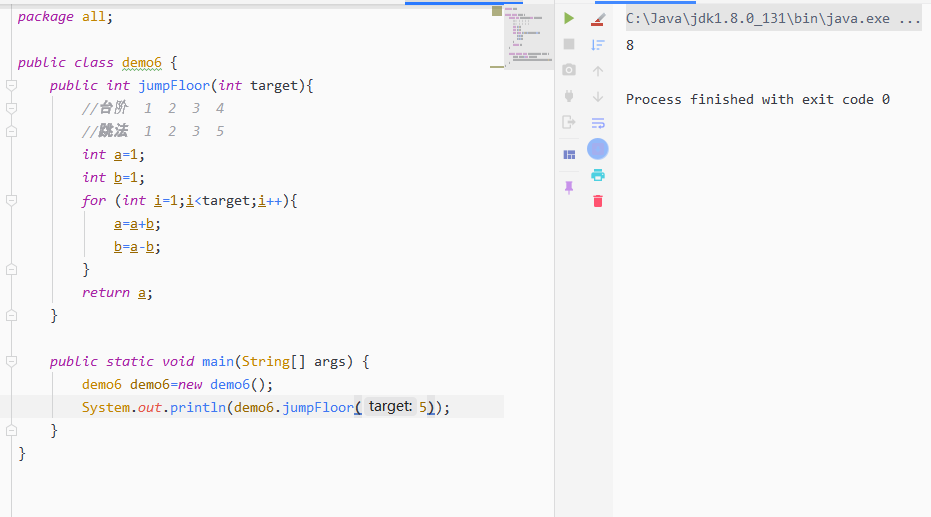Screen dimensions: 931x517
Task: Click the up arrow stack trace icon
Action: point(598,71)
